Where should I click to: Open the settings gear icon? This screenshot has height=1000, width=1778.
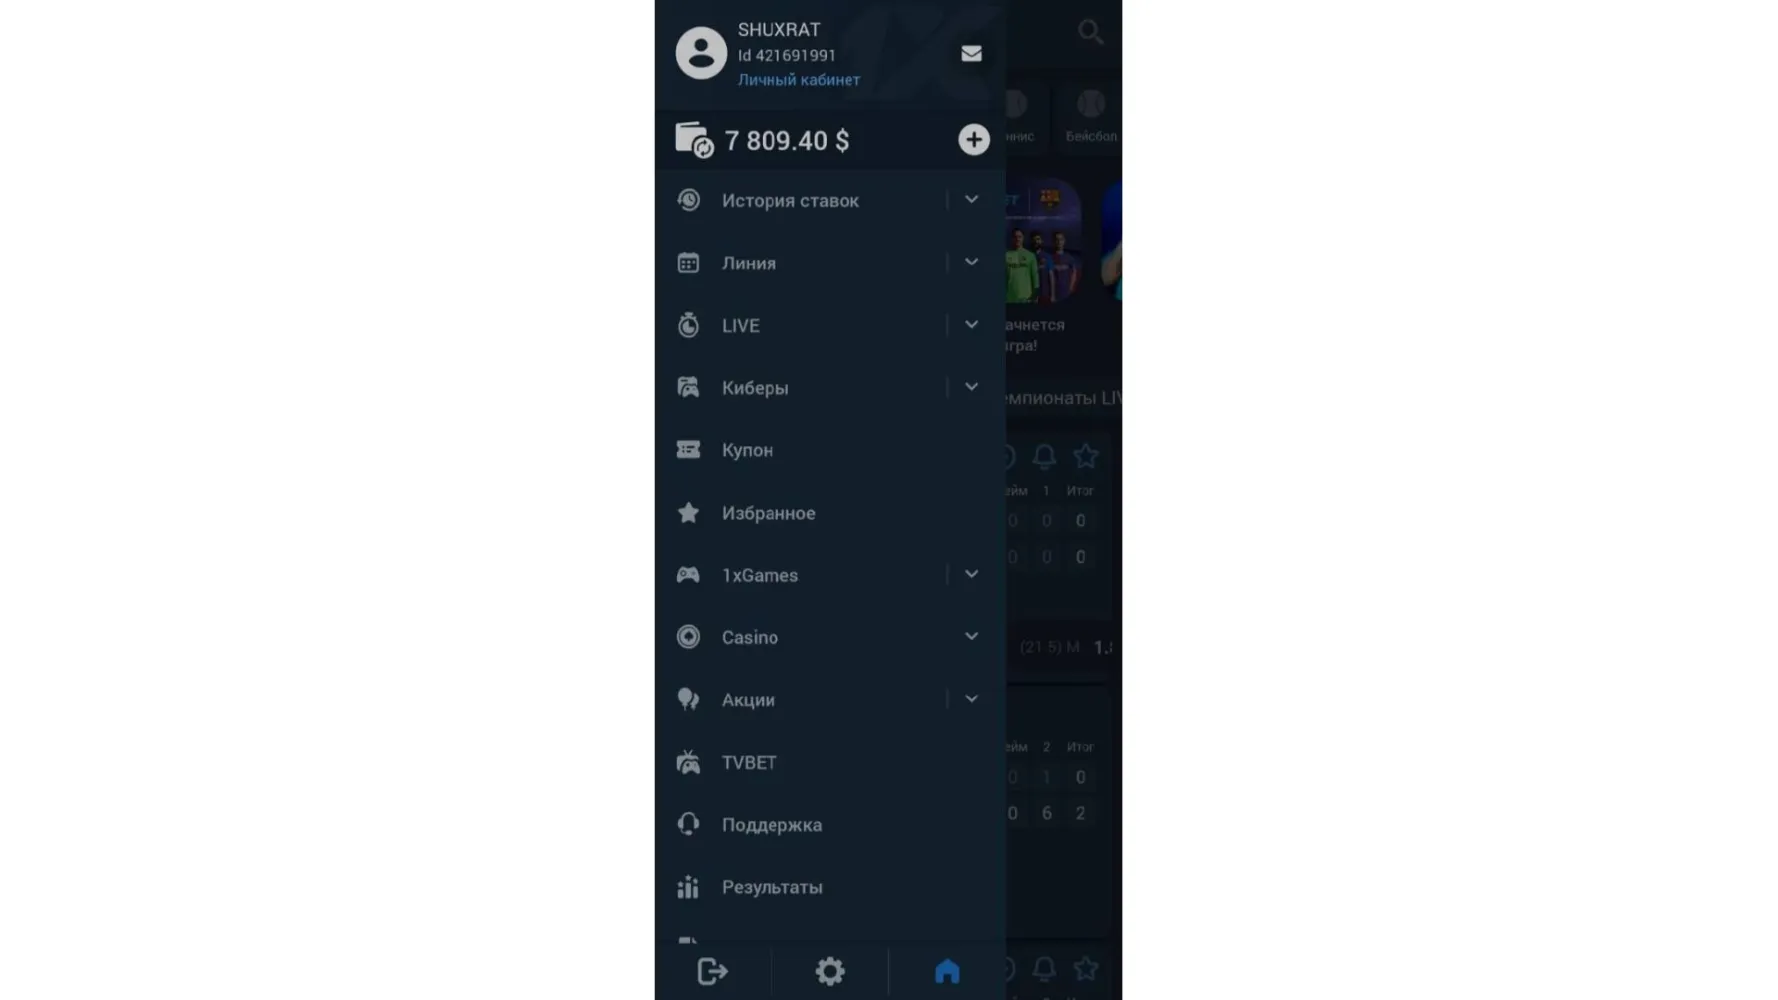(829, 971)
